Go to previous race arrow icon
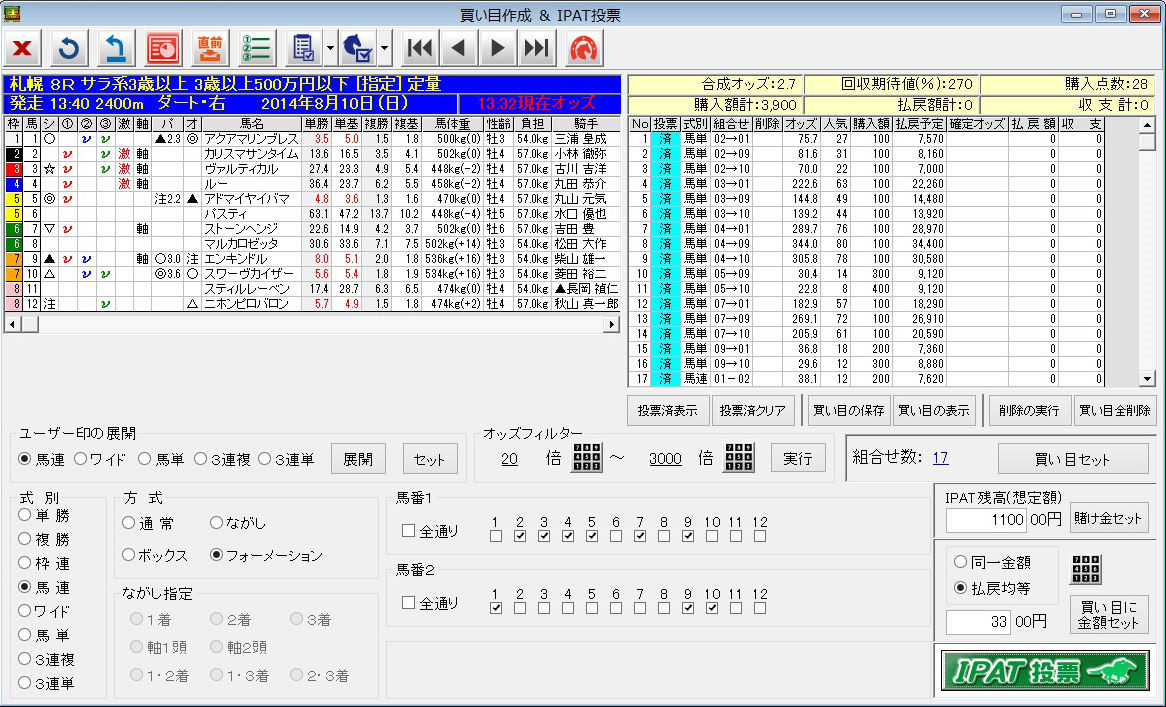This screenshot has height=707, width=1166. [x=459, y=49]
